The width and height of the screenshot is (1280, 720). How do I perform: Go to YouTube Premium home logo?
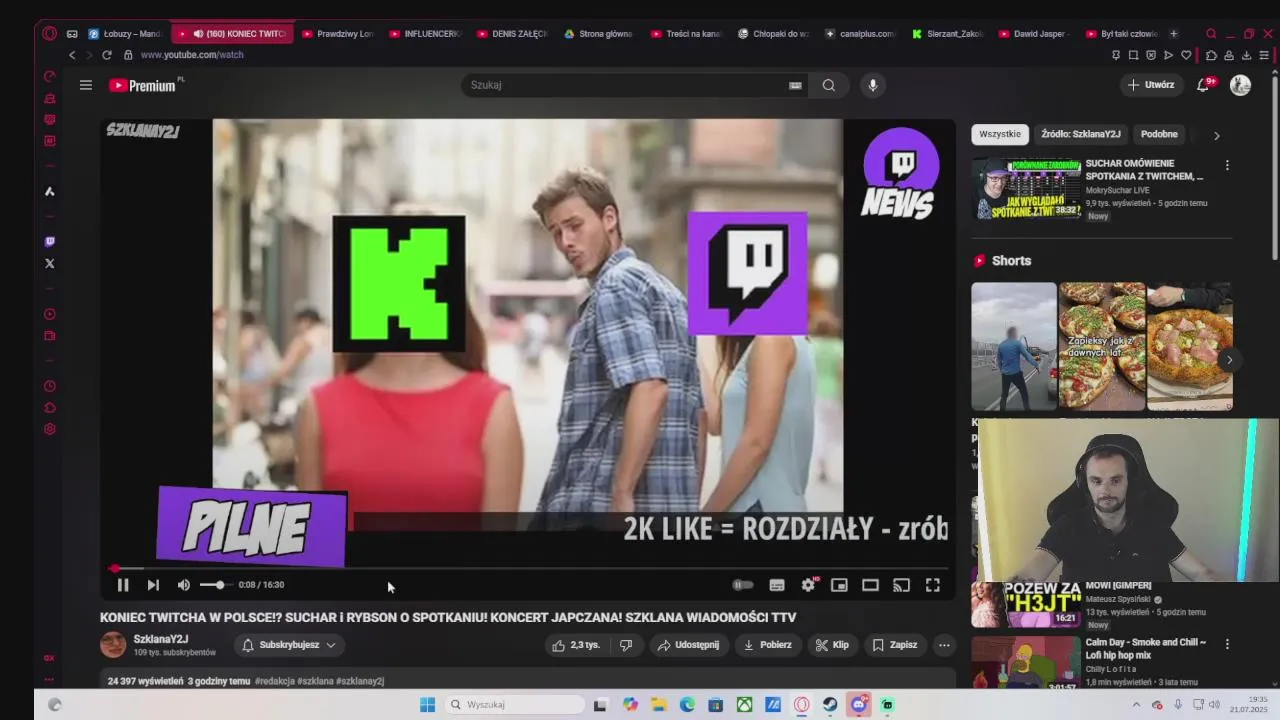click(142, 85)
